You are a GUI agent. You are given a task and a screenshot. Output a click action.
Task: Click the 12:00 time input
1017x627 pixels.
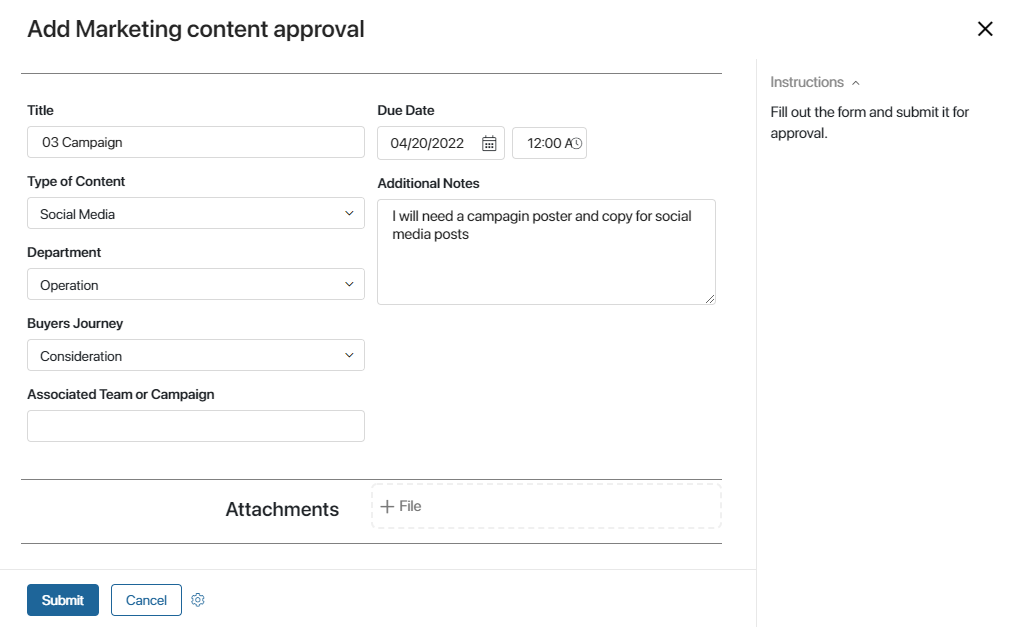(549, 143)
